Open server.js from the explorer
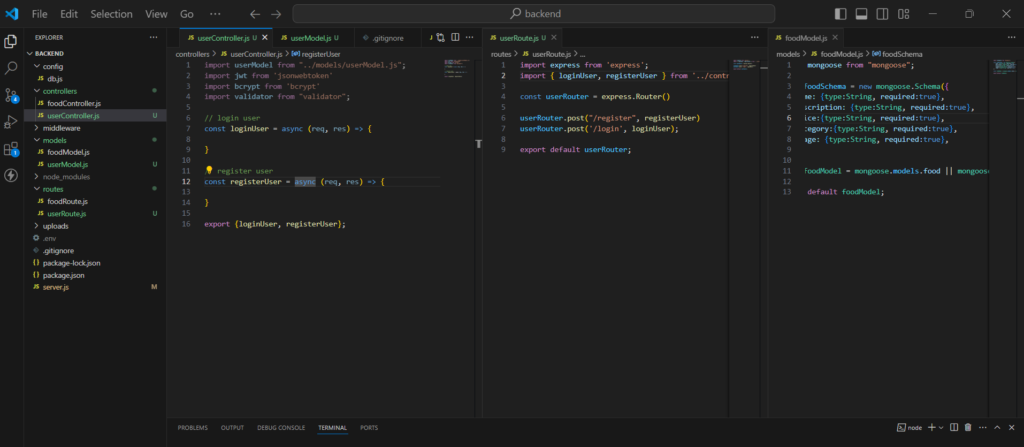 (x=55, y=287)
